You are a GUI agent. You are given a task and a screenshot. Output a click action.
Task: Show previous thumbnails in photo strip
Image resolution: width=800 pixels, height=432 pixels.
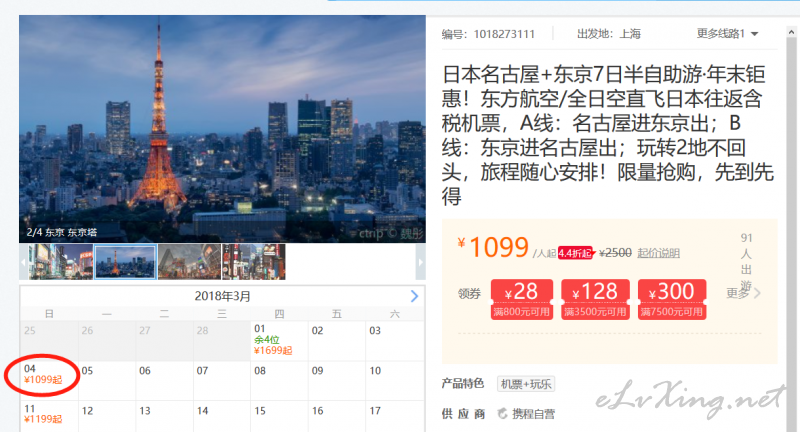(23, 262)
